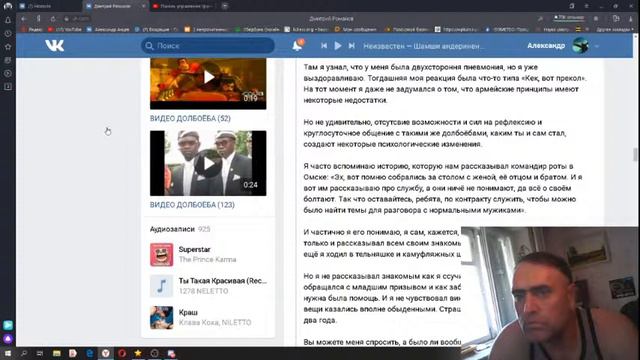Open artist The Prince Karma
This screenshot has width=640, height=360.
(207, 260)
